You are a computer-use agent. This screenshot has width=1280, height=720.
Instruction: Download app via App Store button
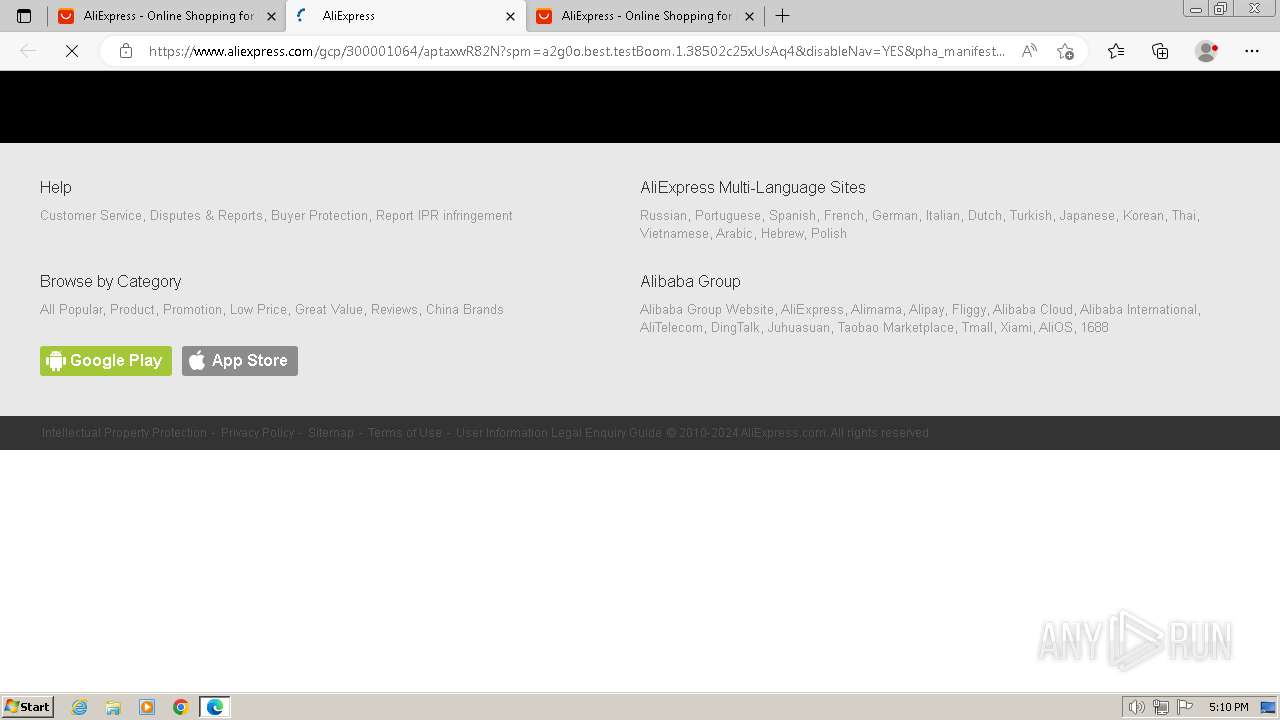tap(240, 361)
